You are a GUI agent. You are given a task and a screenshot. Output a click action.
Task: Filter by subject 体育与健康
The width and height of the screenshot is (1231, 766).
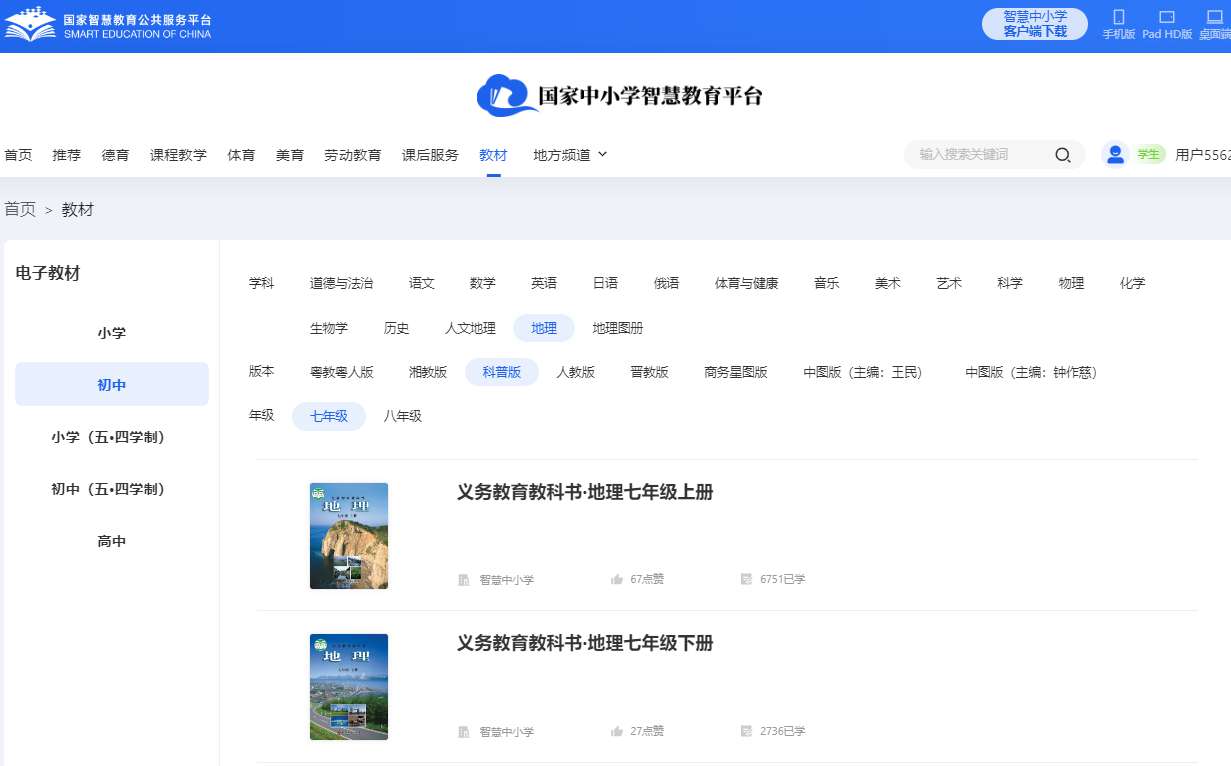[746, 283]
